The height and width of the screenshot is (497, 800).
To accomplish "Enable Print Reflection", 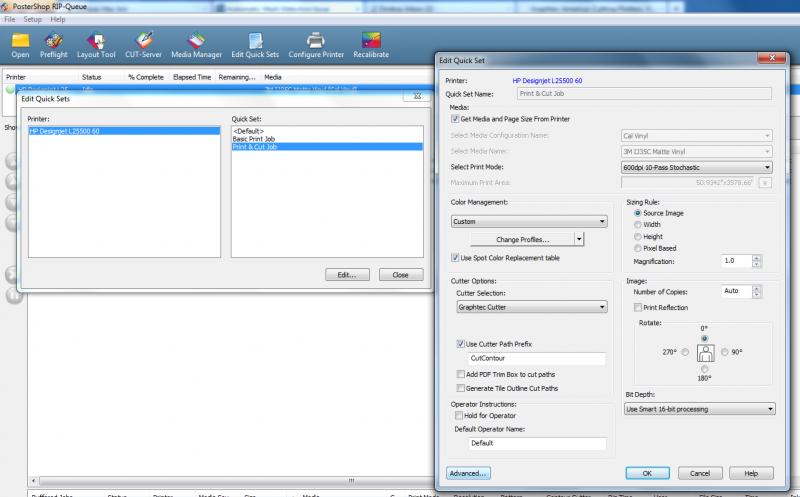I will coord(638,307).
